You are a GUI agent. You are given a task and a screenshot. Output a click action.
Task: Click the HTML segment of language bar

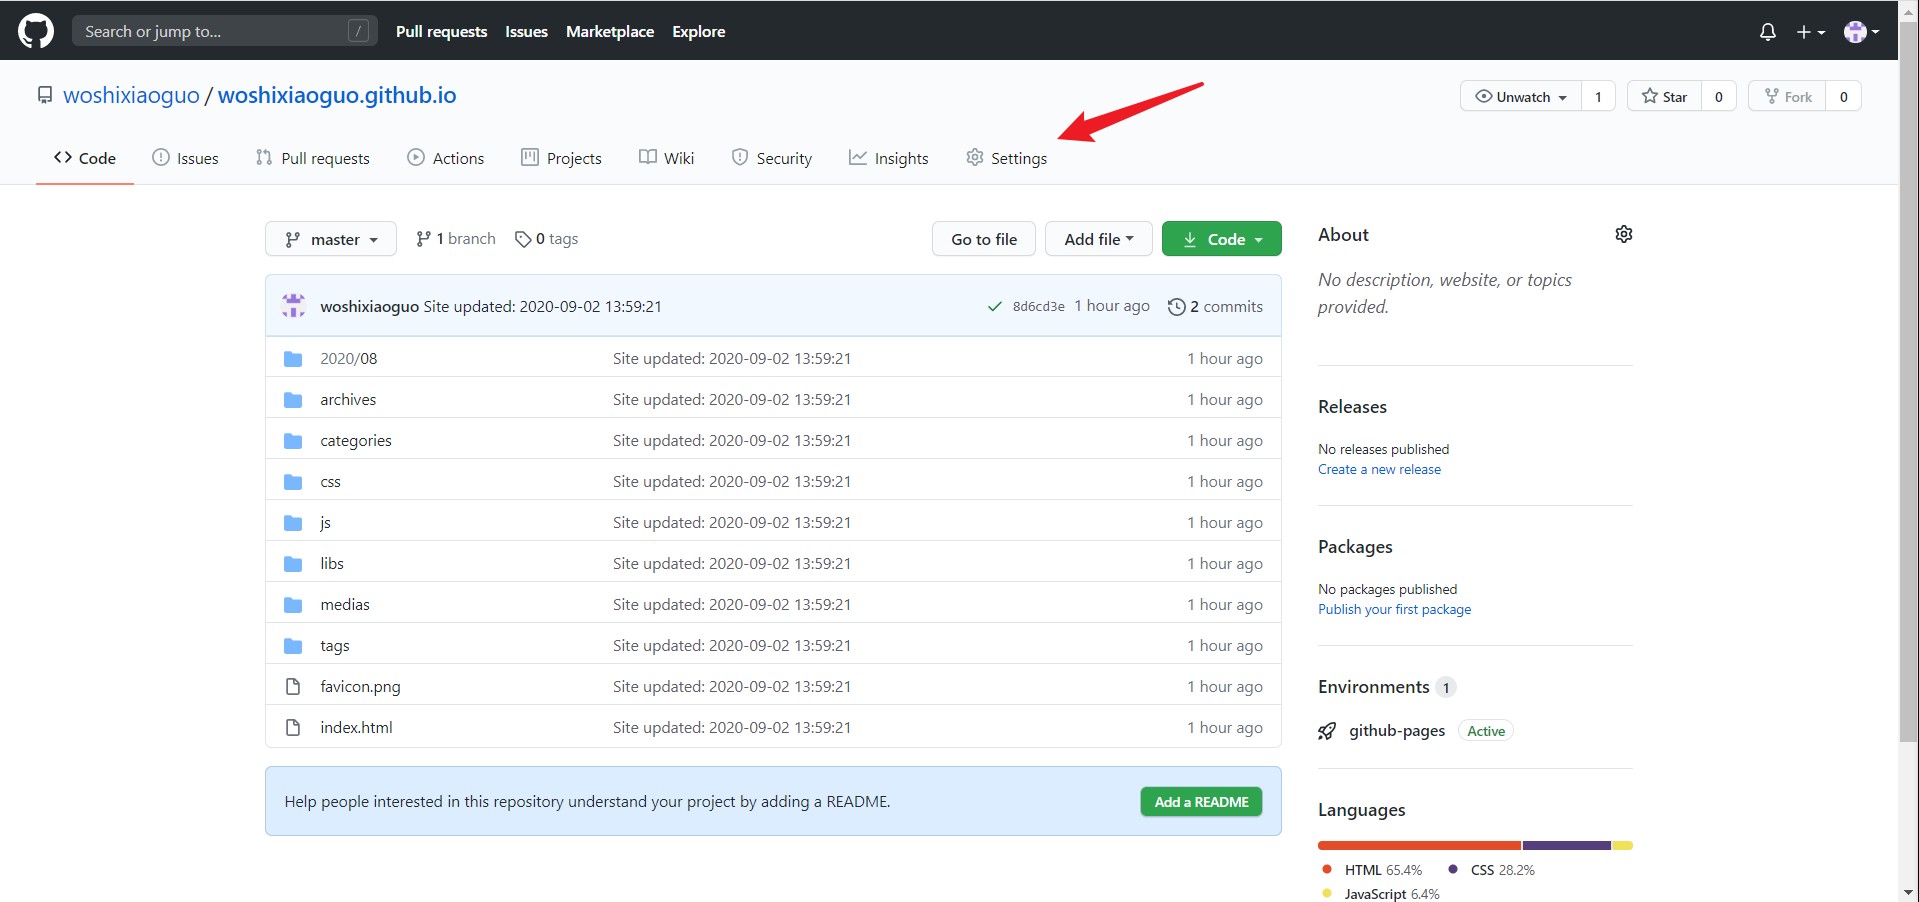tap(1419, 845)
